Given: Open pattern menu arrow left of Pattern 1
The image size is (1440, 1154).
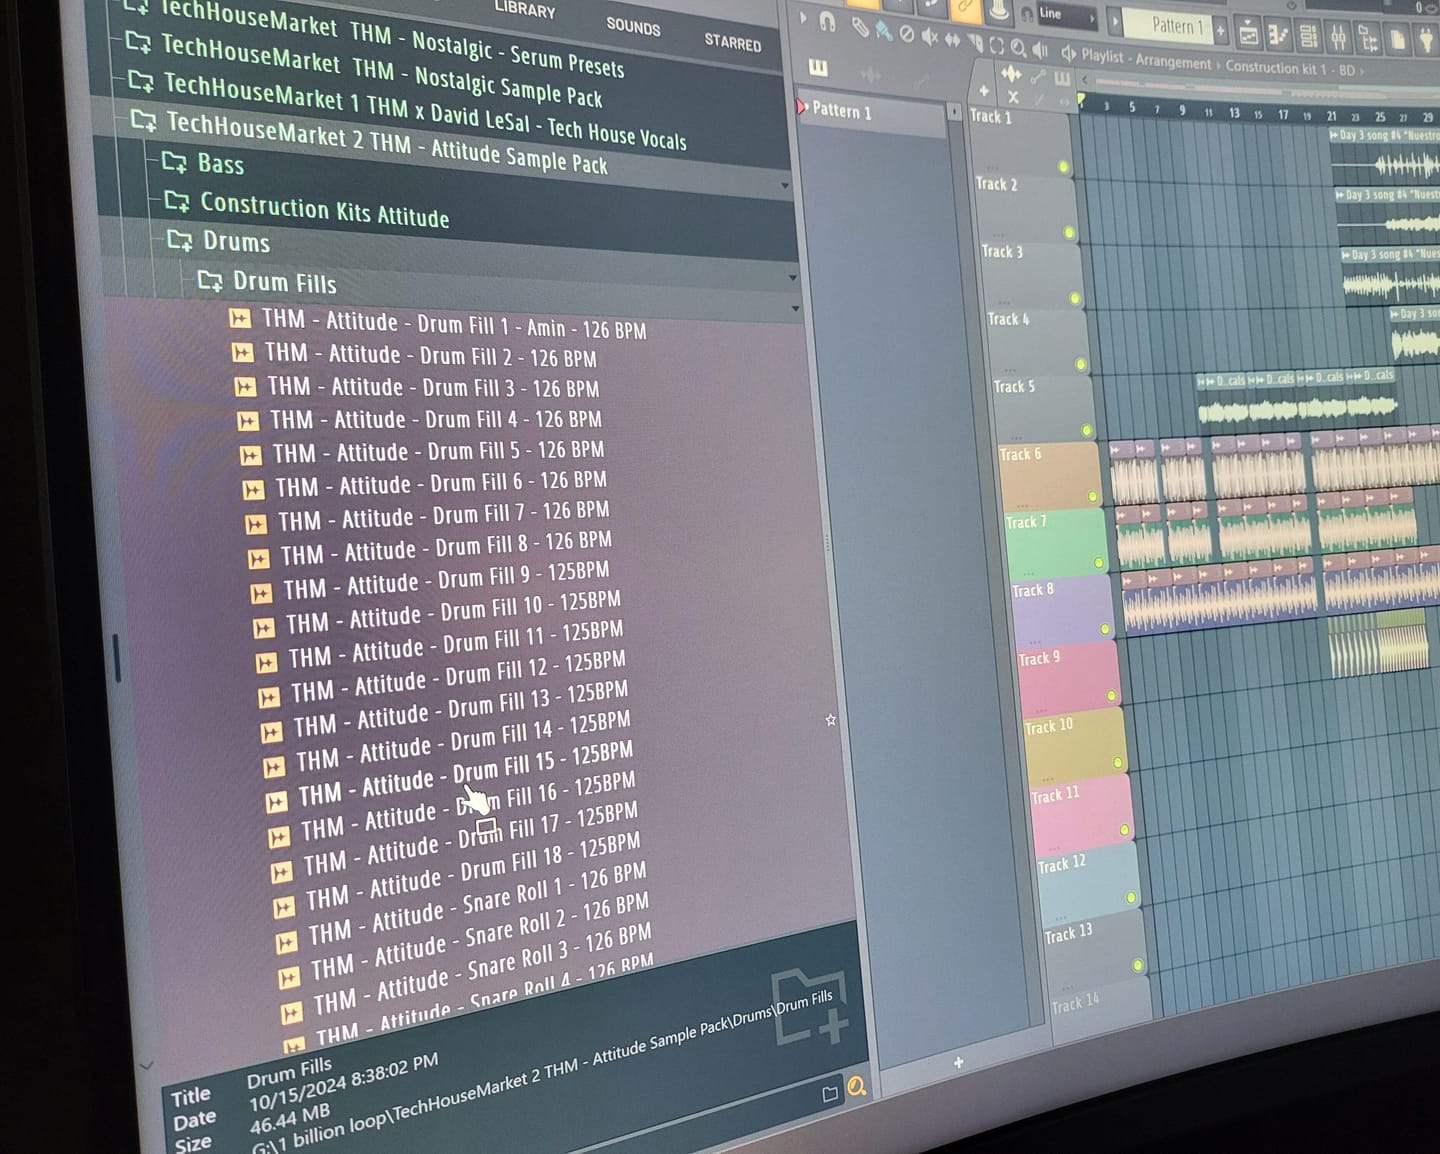Looking at the screenshot, I should [x=1114, y=20].
